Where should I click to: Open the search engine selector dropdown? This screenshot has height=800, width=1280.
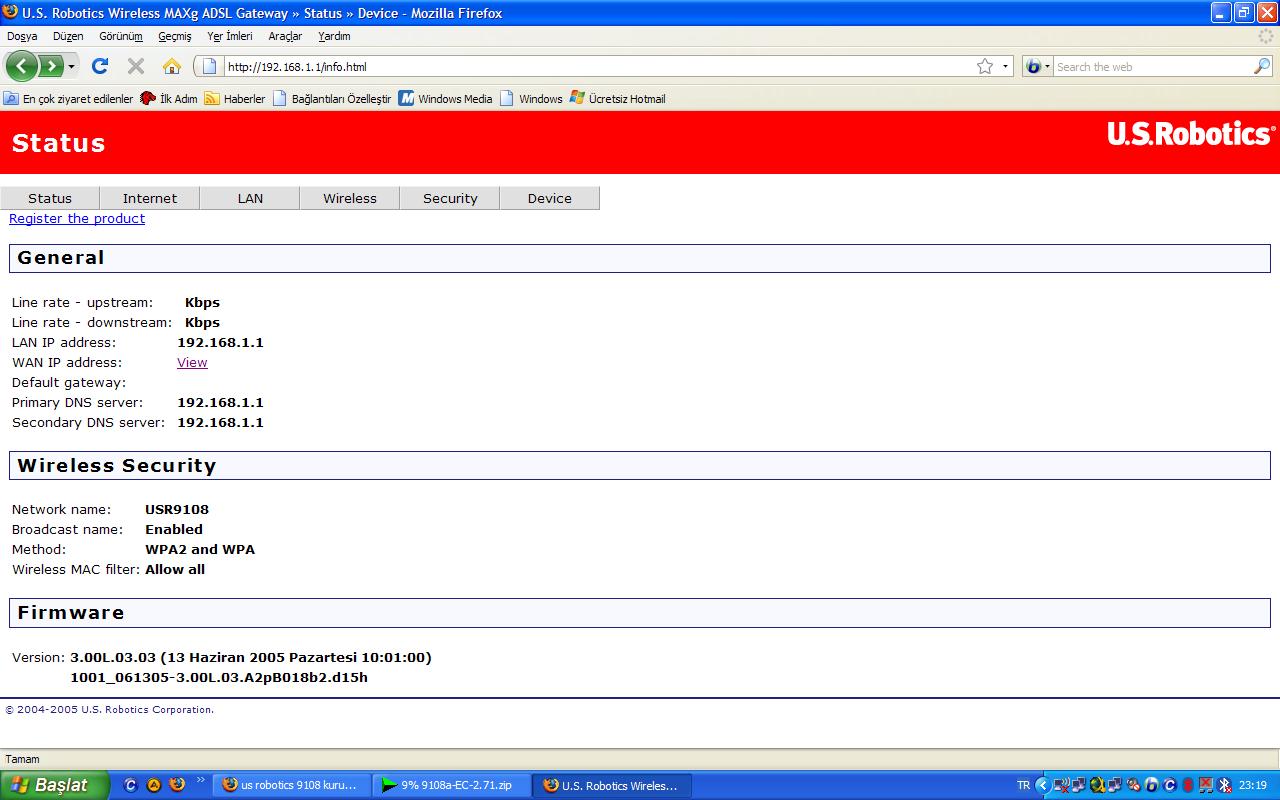[x=1038, y=67]
